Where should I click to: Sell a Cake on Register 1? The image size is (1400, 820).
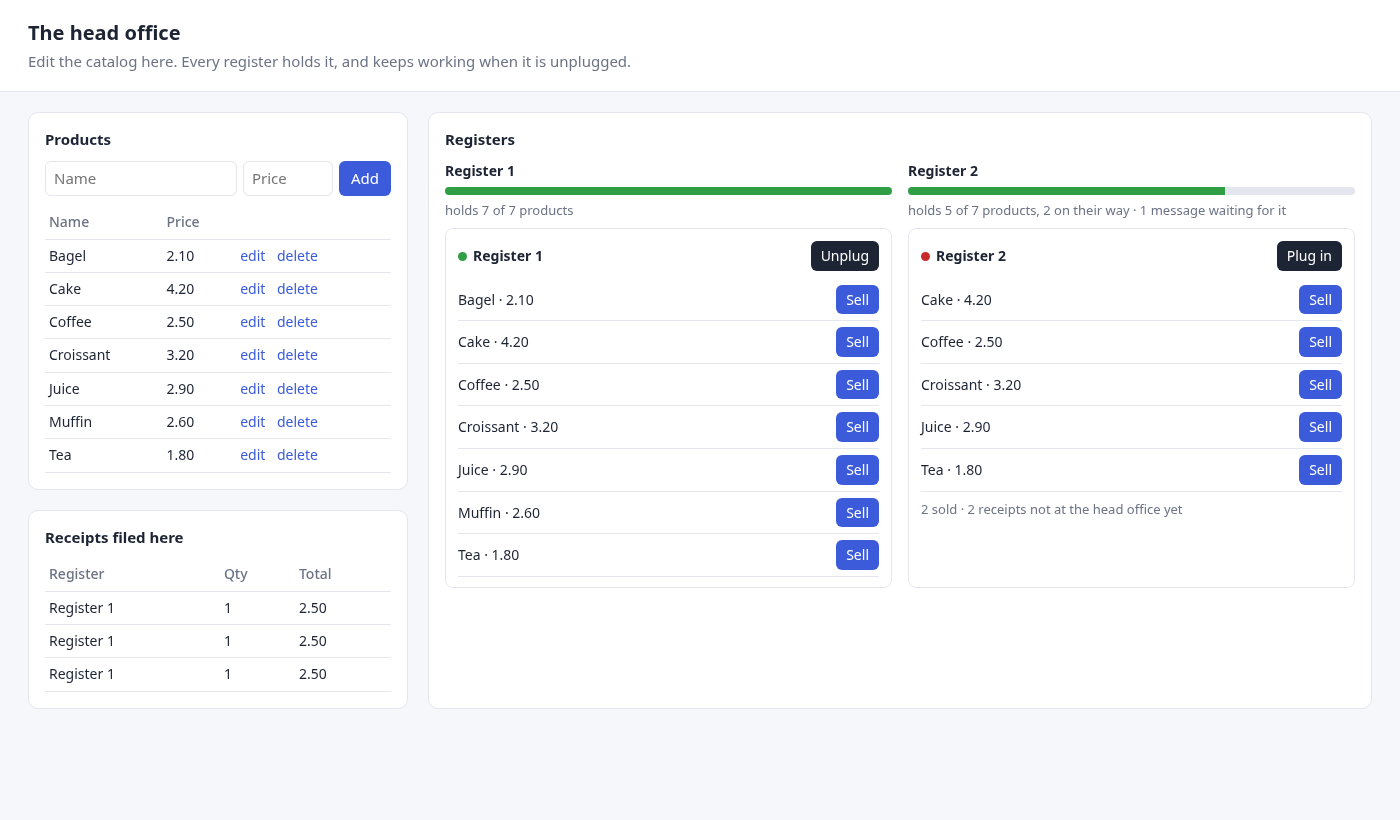pyautogui.click(x=857, y=342)
